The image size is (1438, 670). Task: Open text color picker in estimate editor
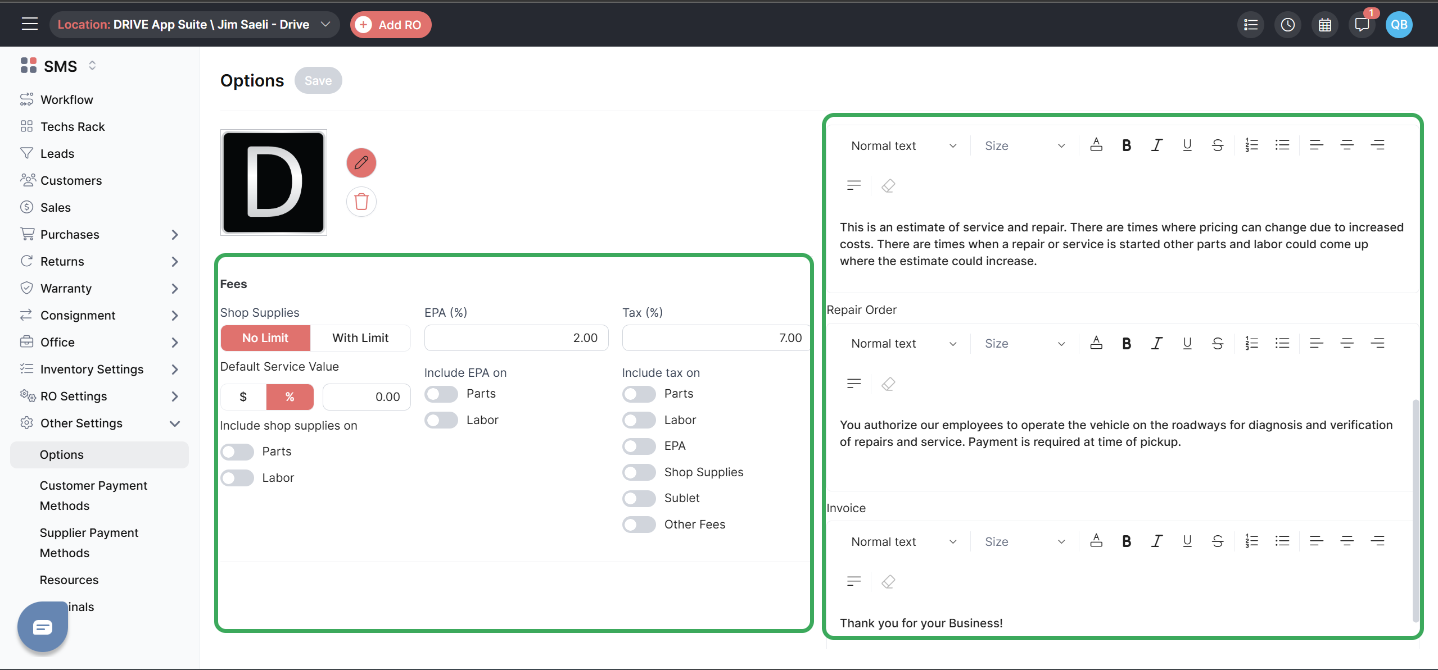(1096, 145)
